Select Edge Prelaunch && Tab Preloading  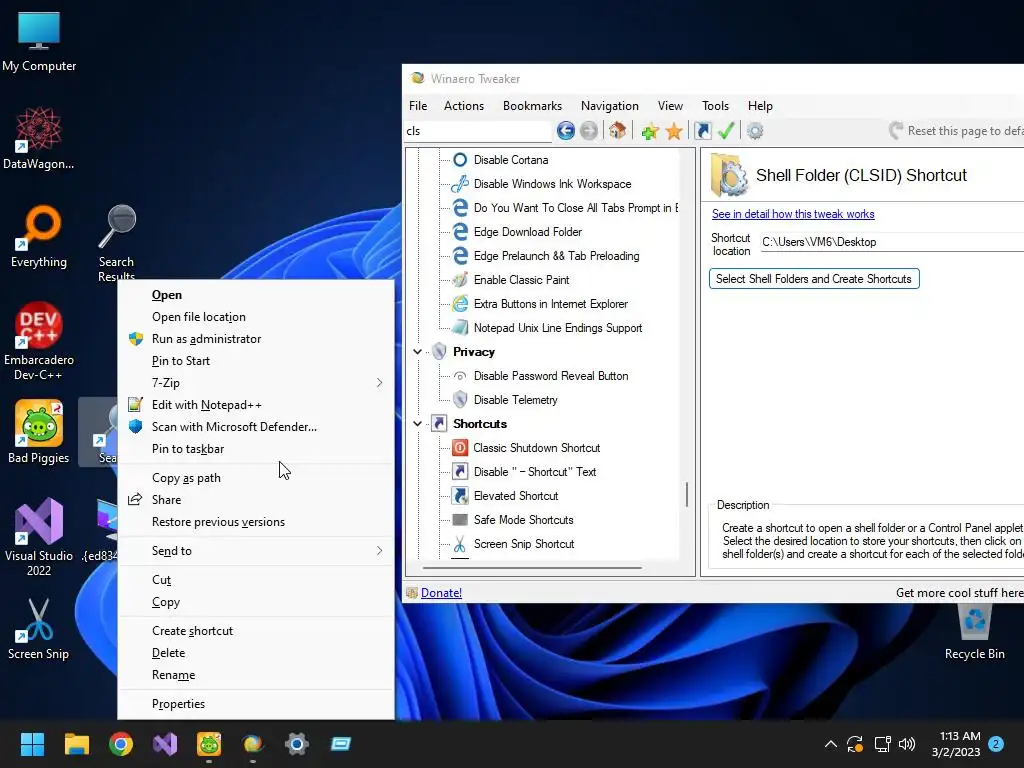[x=556, y=256]
